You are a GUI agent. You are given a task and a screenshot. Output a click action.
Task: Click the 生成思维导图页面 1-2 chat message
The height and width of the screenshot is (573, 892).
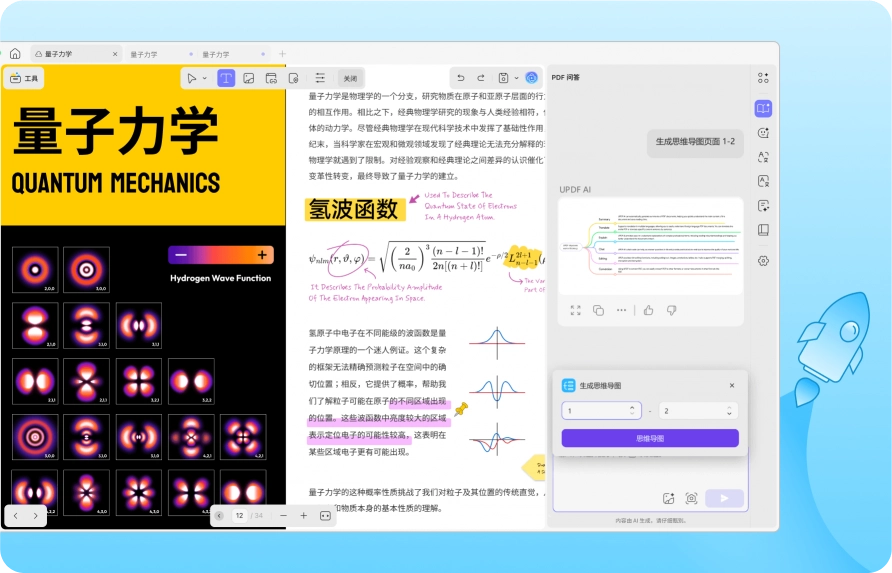coord(695,142)
